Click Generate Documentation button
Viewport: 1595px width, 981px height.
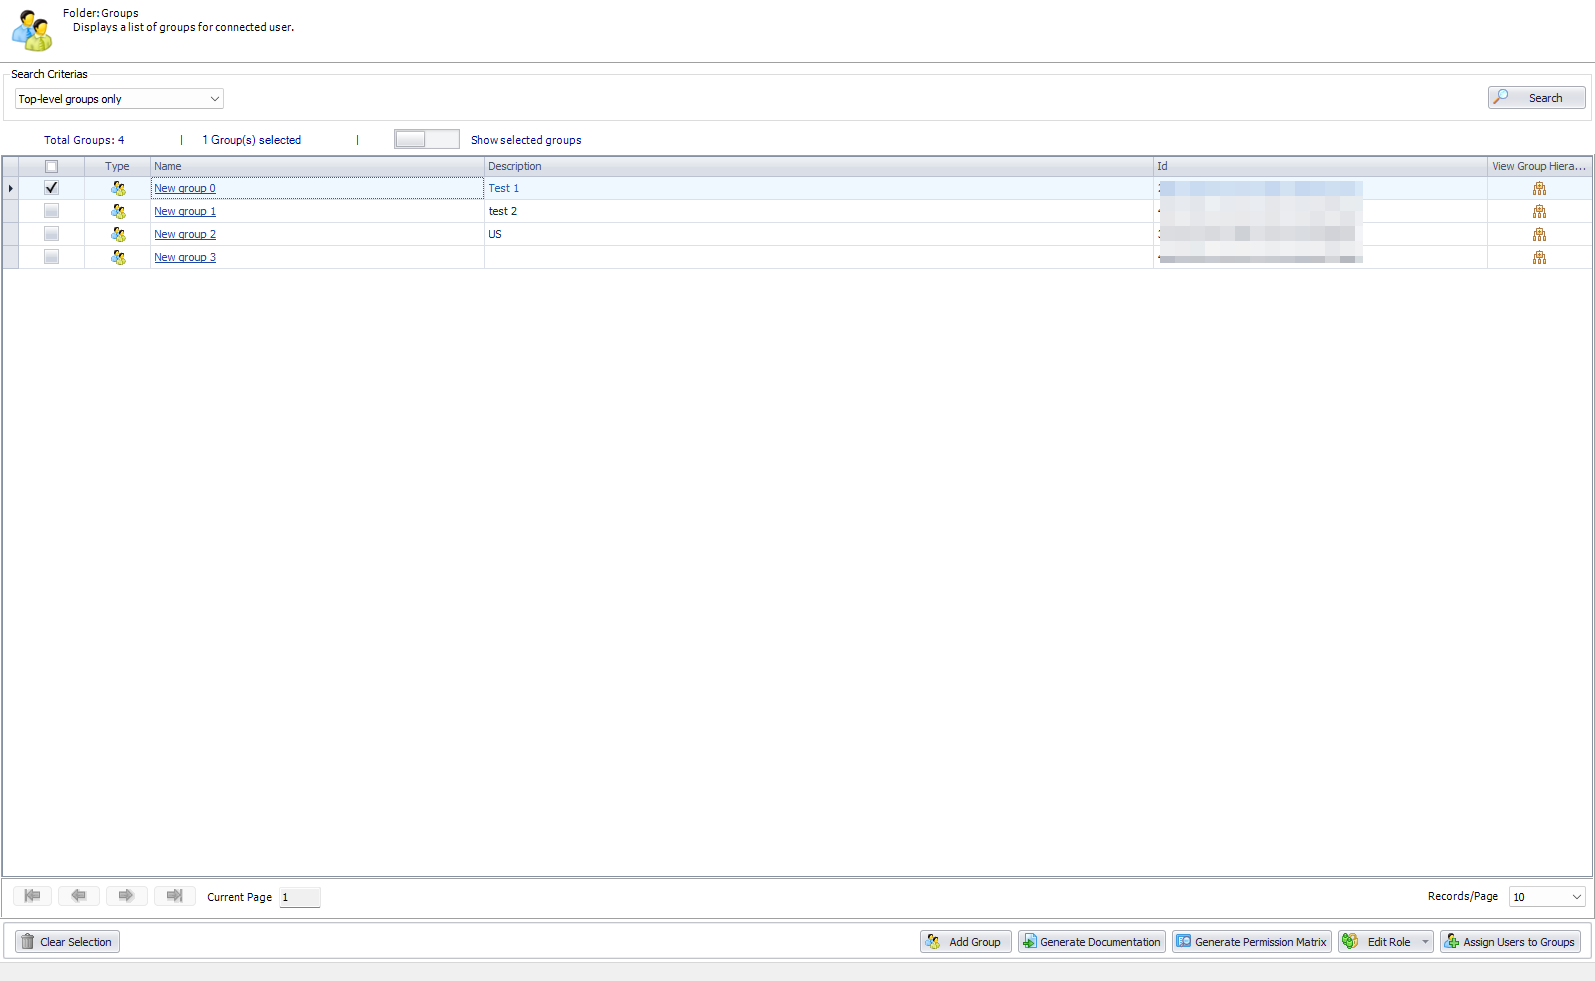pos(1092,942)
